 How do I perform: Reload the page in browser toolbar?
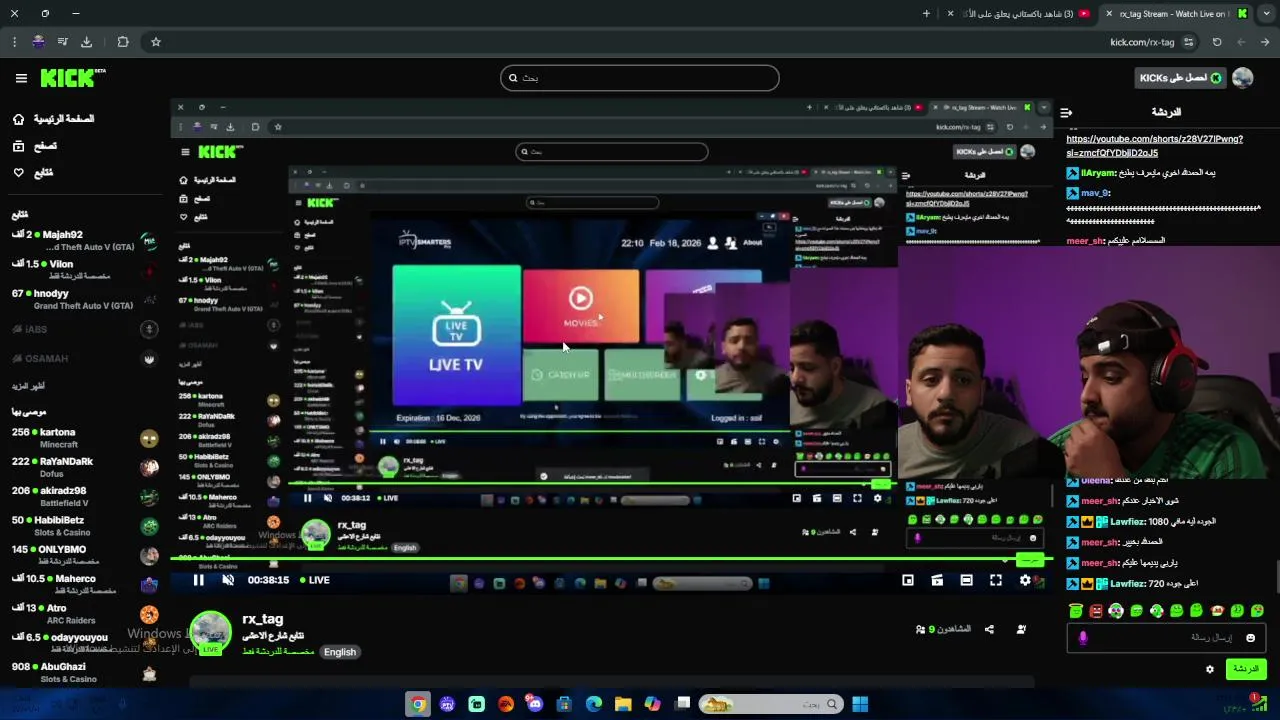point(1217,42)
